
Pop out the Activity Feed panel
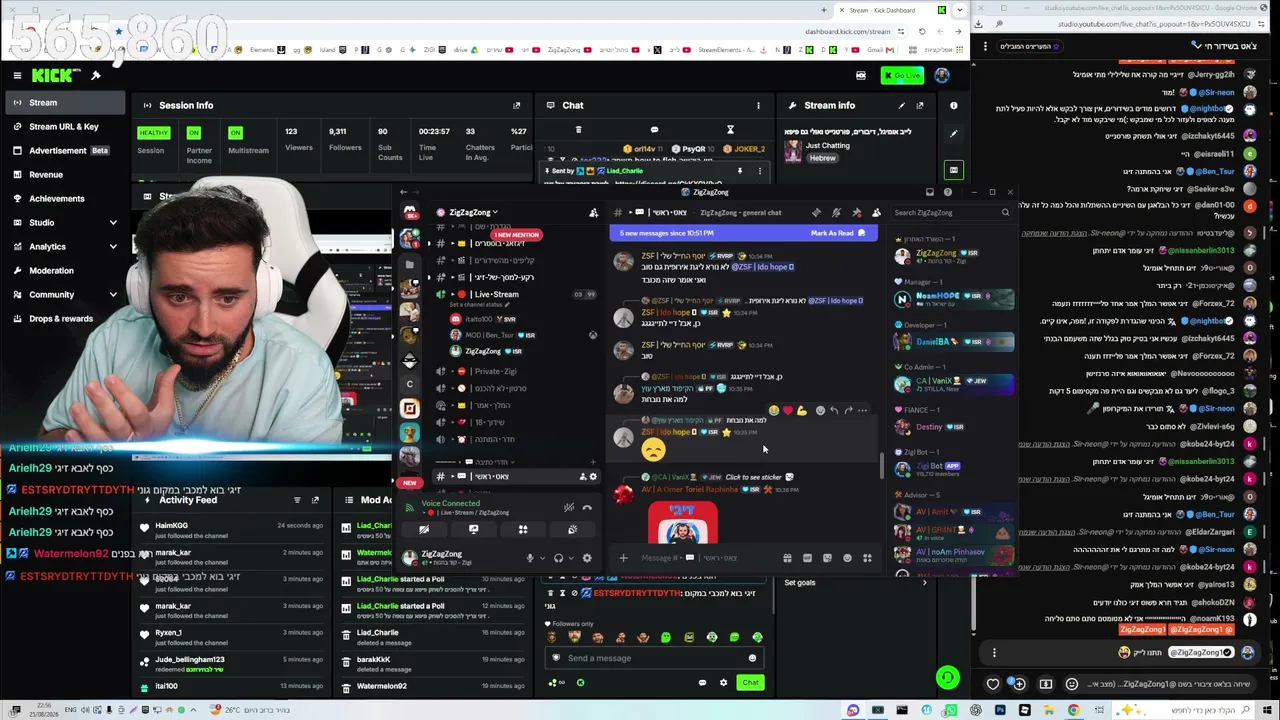[315, 500]
